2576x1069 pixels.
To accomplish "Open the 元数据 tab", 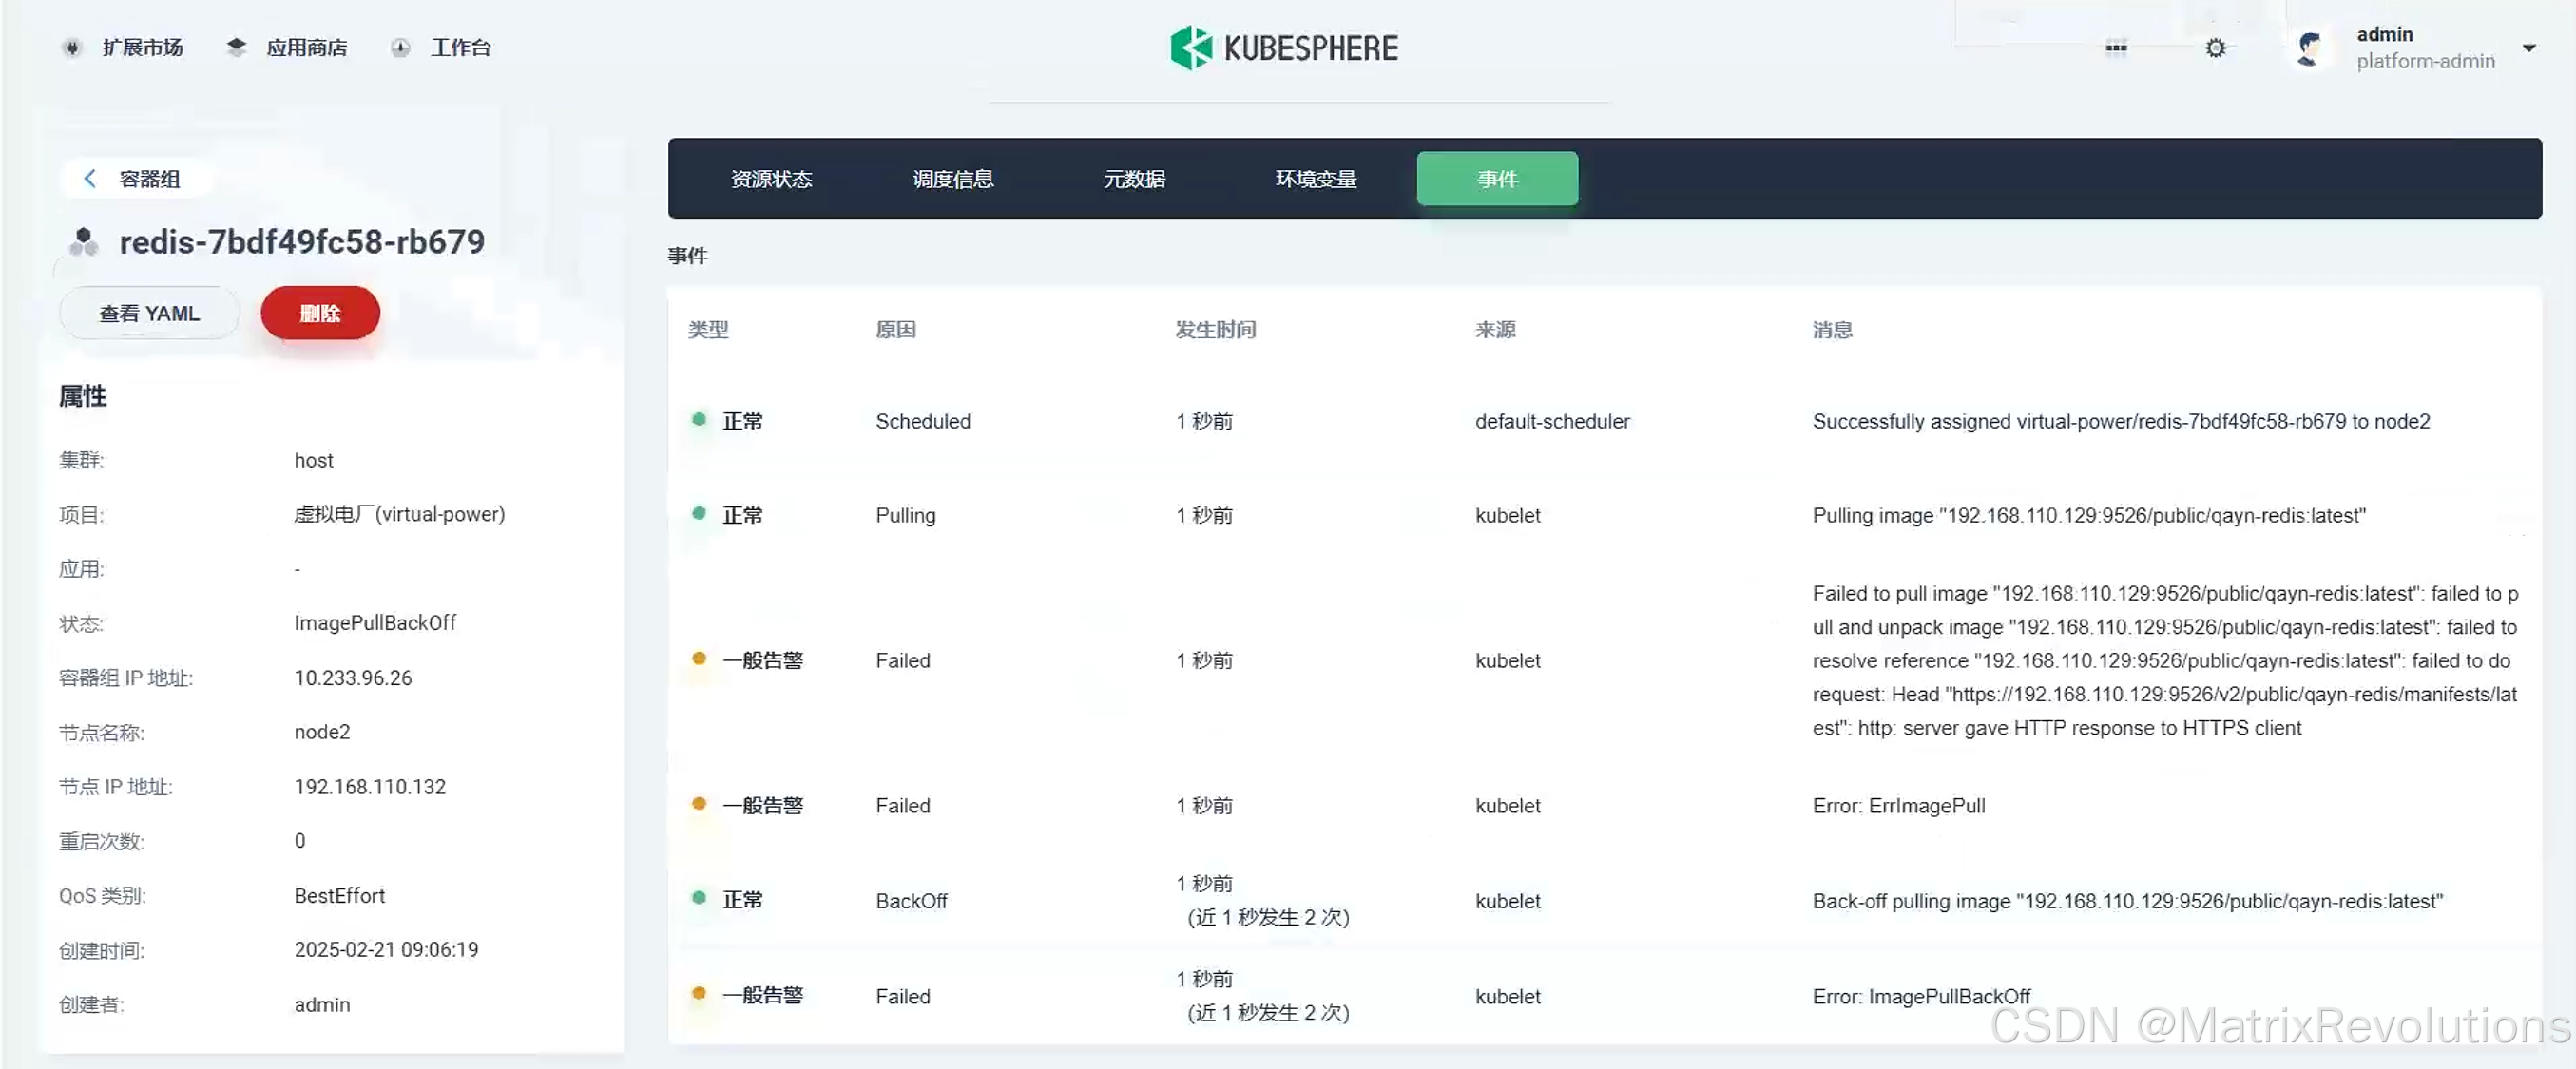I will 1134,179.
